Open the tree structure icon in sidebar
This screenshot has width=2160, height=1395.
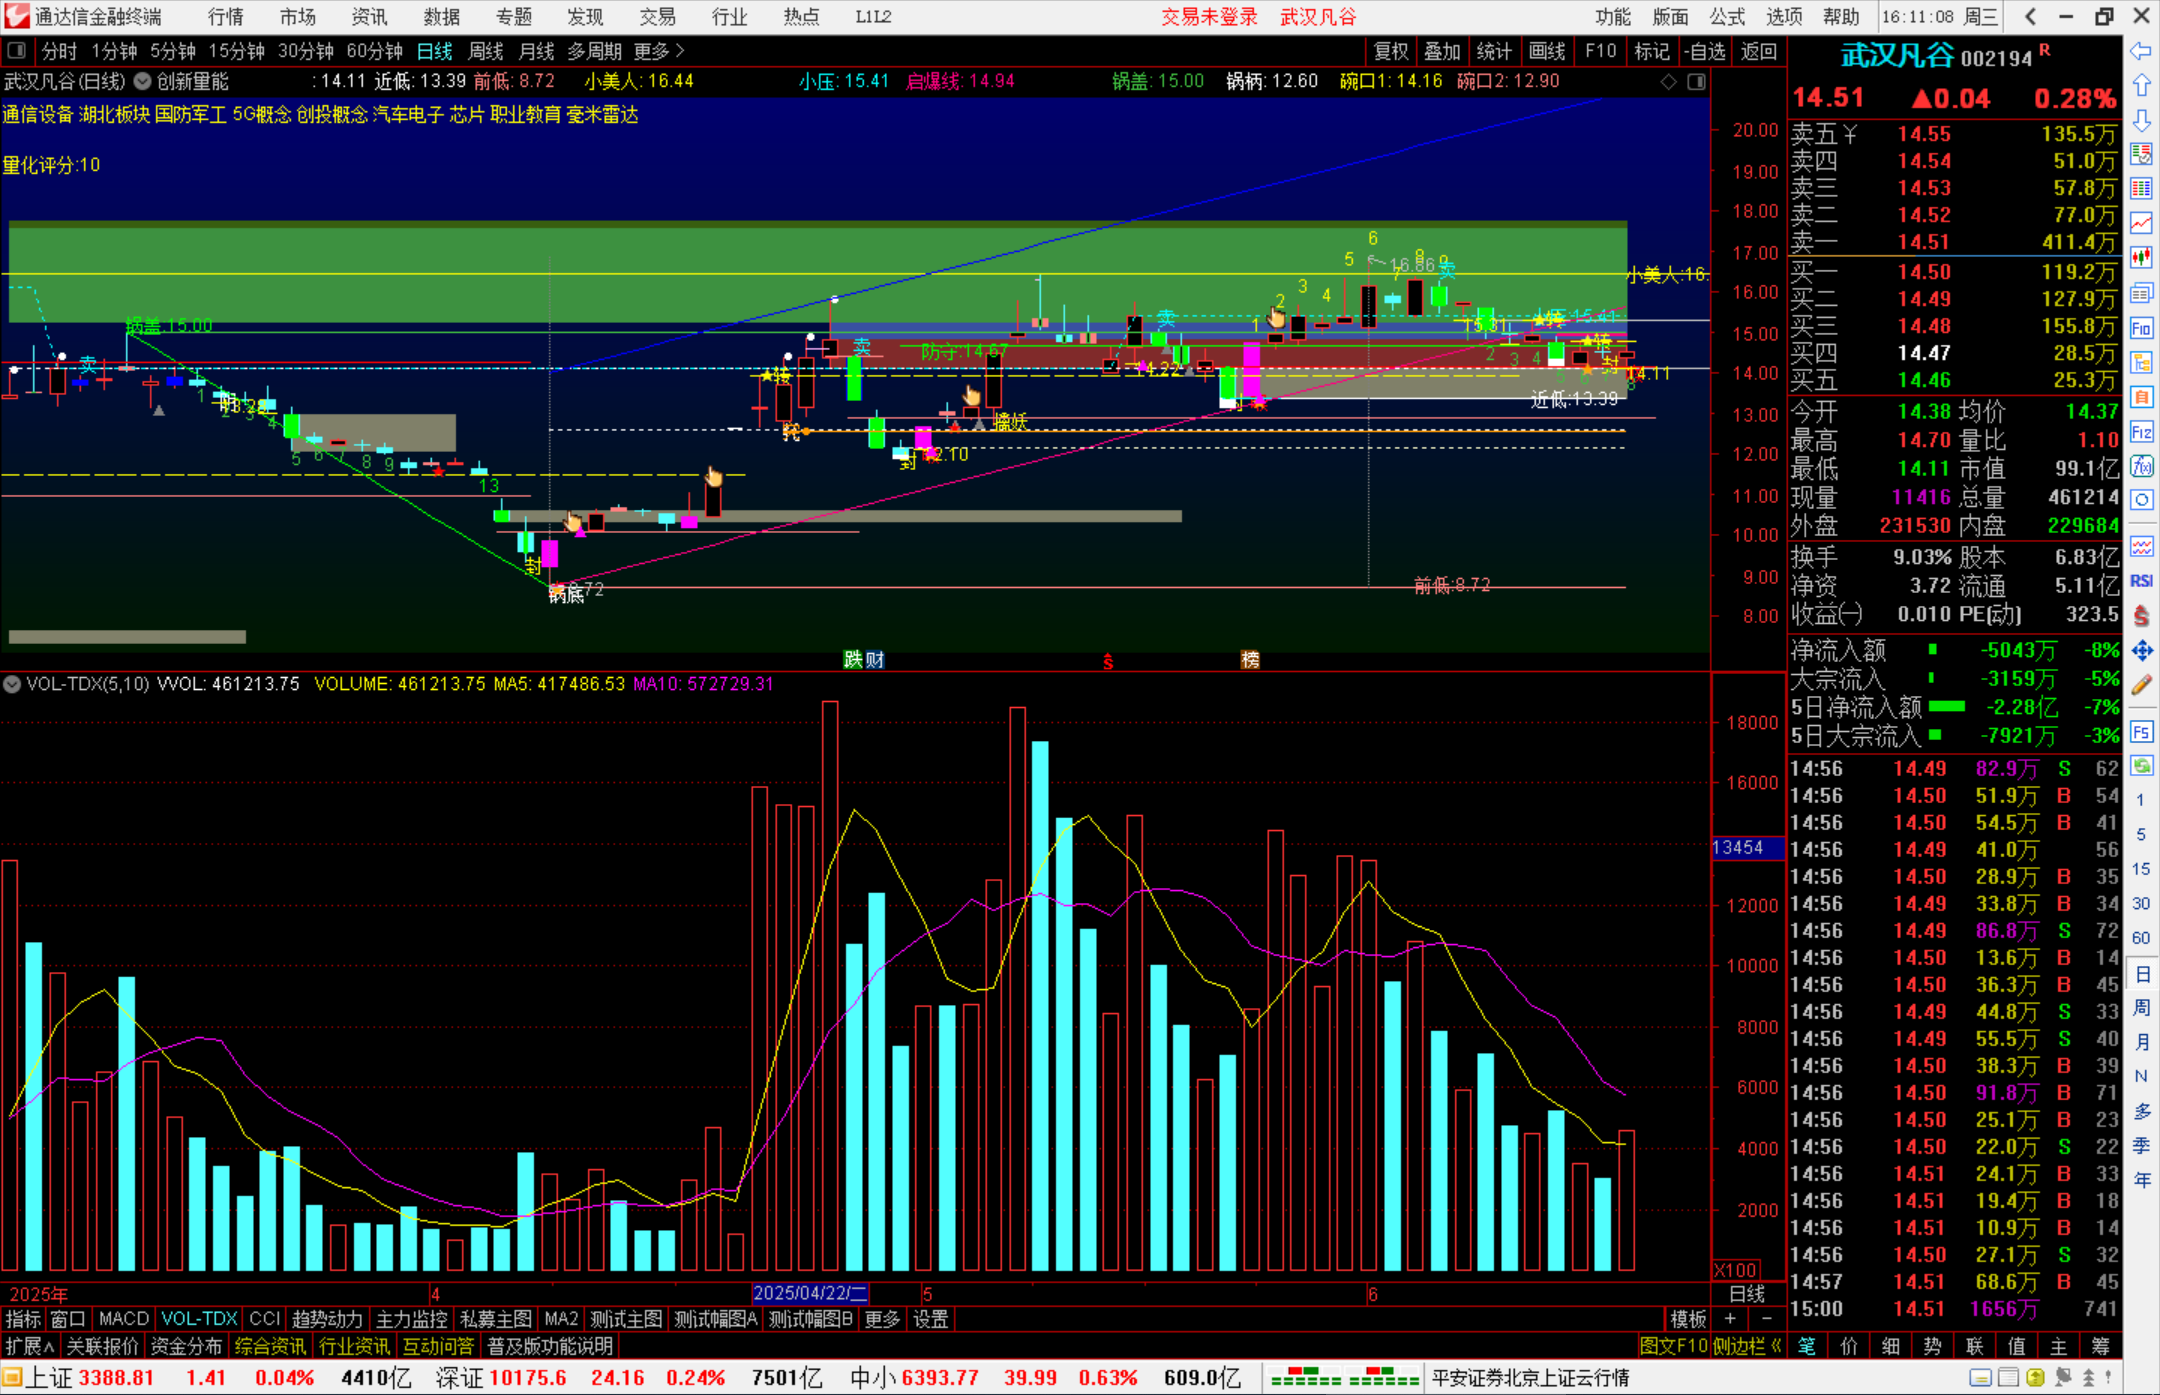[2141, 362]
